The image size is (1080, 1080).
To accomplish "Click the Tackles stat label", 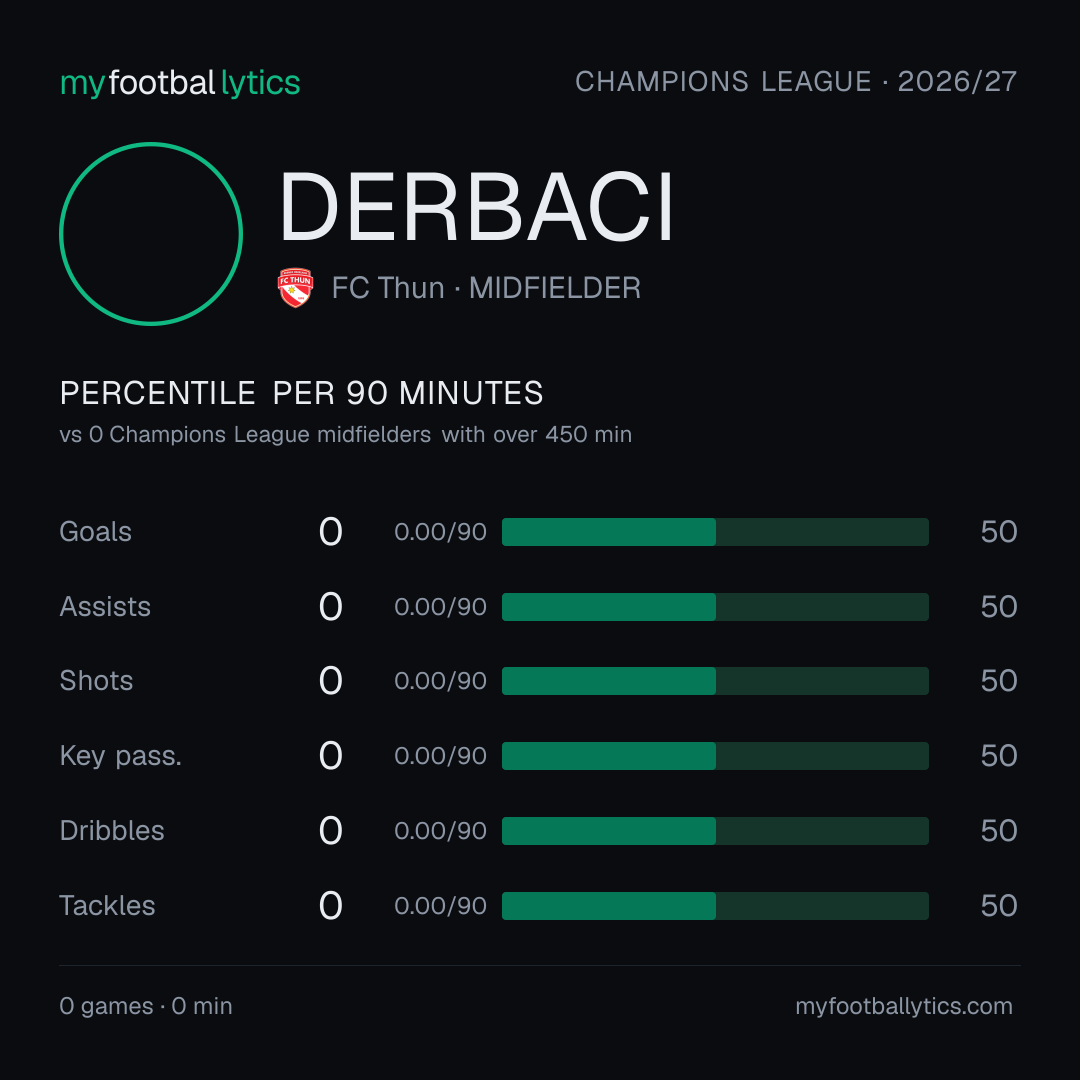I will point(107,906).
